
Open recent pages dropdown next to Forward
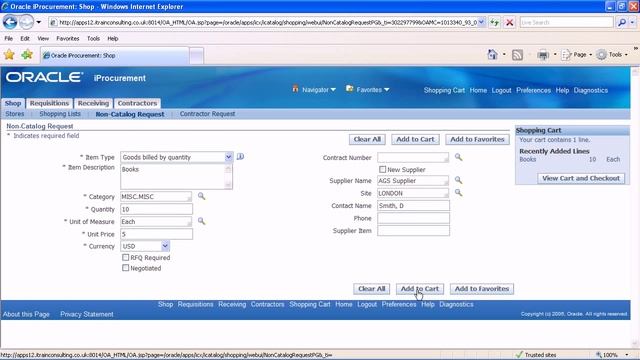tap(38, 22)
